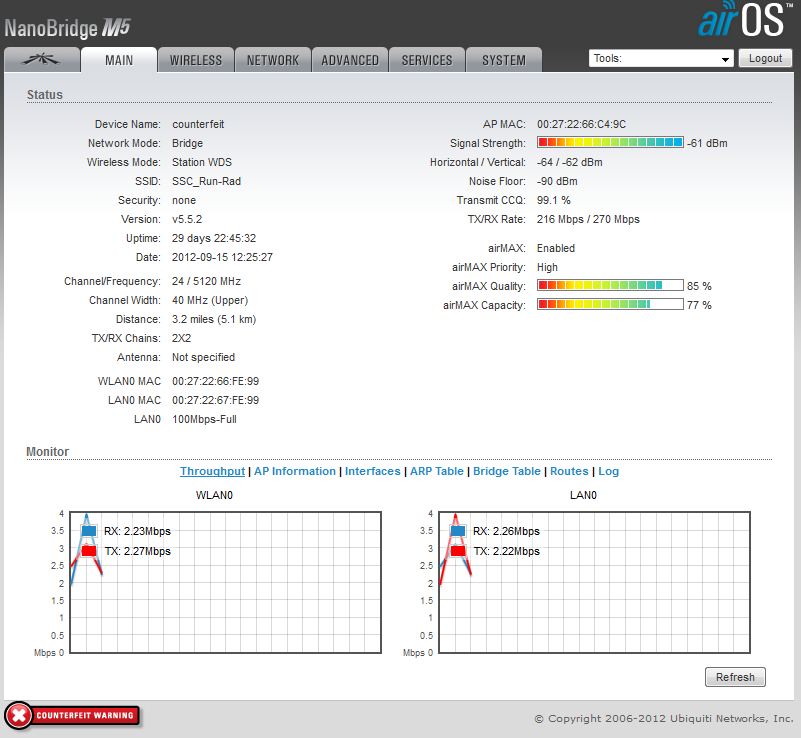Image resolution: width=801 pixels, height=738 pixels.
Task: Click the Signal Strength bar
Action: (x=610, y=142)
